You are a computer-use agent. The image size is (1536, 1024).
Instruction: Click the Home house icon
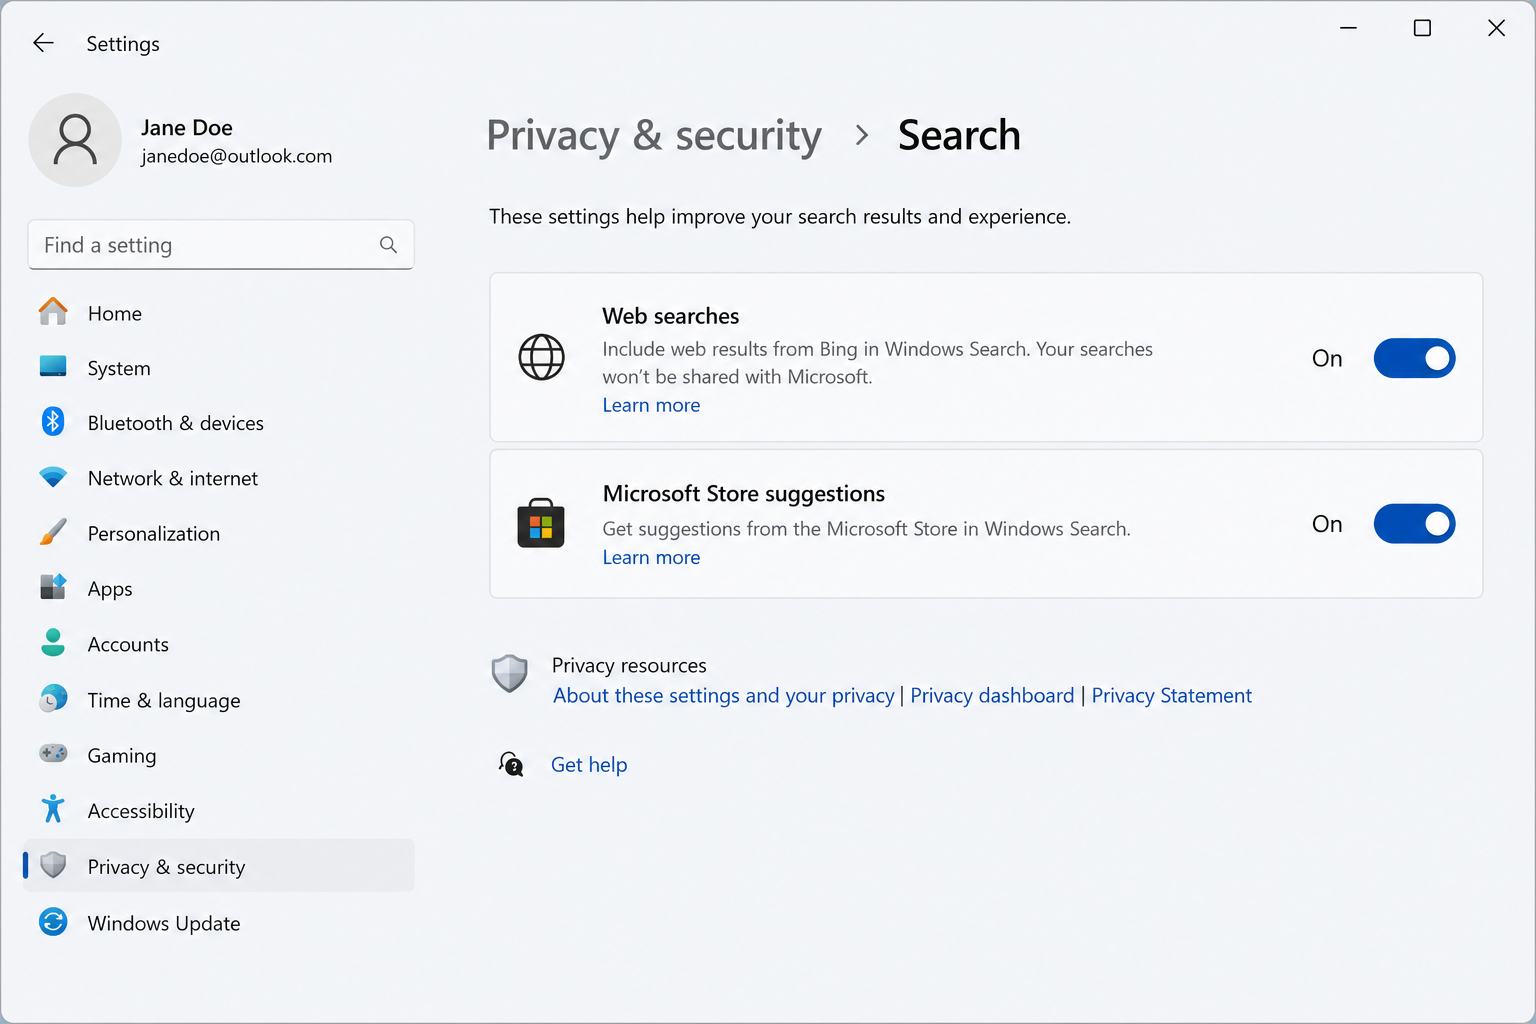click(x=53, y=312)
